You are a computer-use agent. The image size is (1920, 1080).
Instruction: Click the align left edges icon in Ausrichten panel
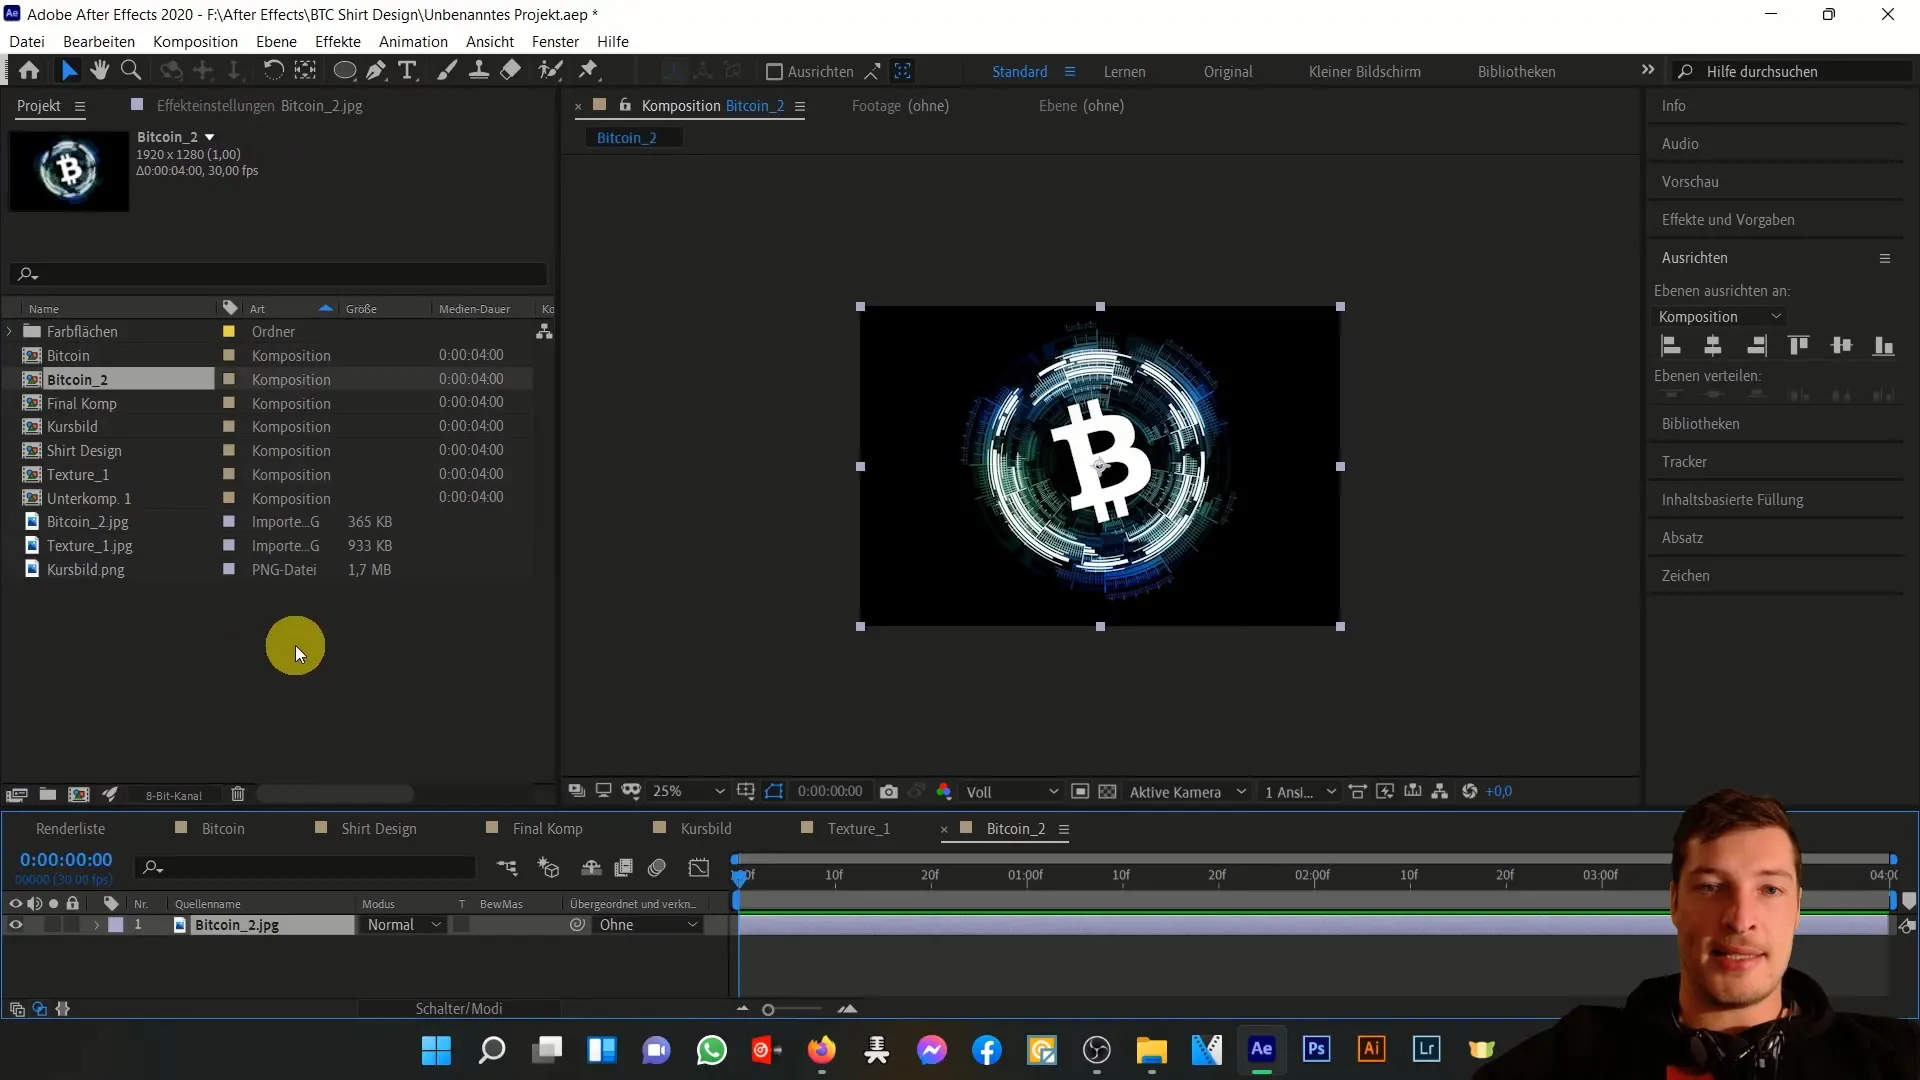(x=1669, y=344)
